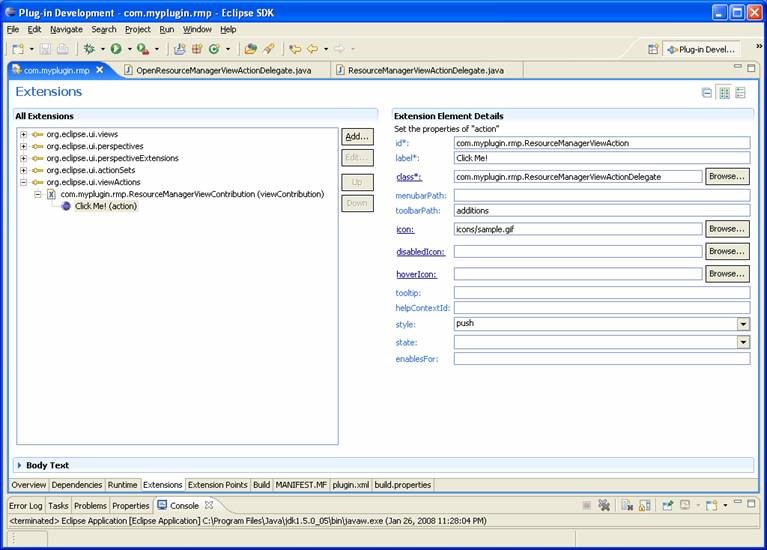Open the File menu

pos(13,29)
